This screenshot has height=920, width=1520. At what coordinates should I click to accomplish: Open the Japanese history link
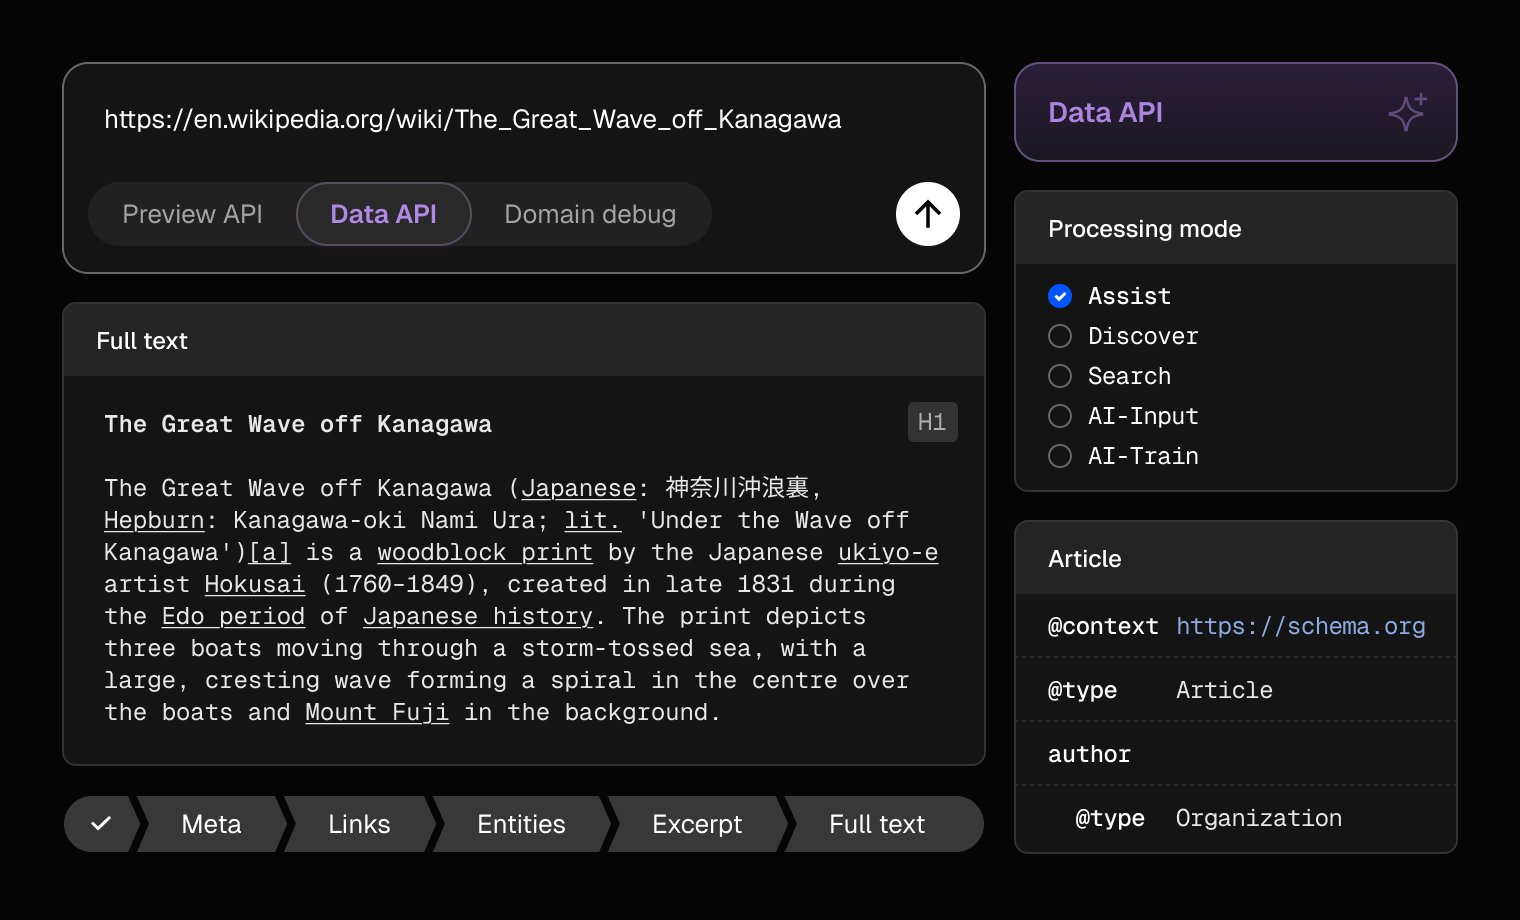(478, 616)
